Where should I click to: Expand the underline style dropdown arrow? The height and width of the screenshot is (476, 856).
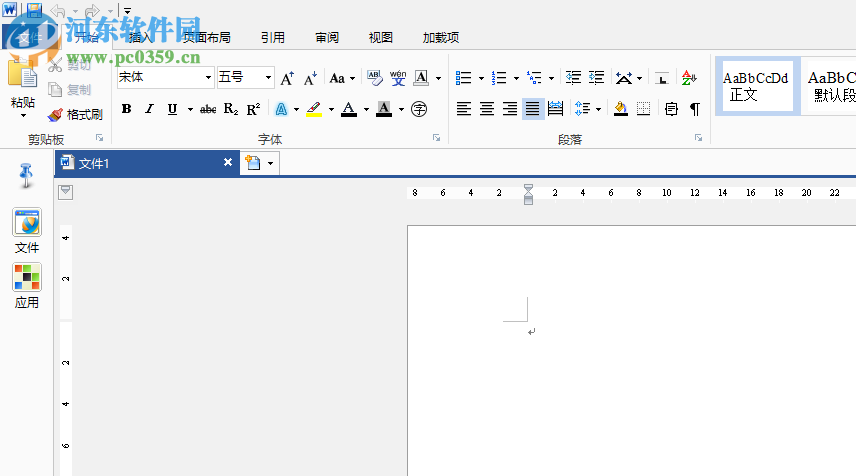[190, 110]
